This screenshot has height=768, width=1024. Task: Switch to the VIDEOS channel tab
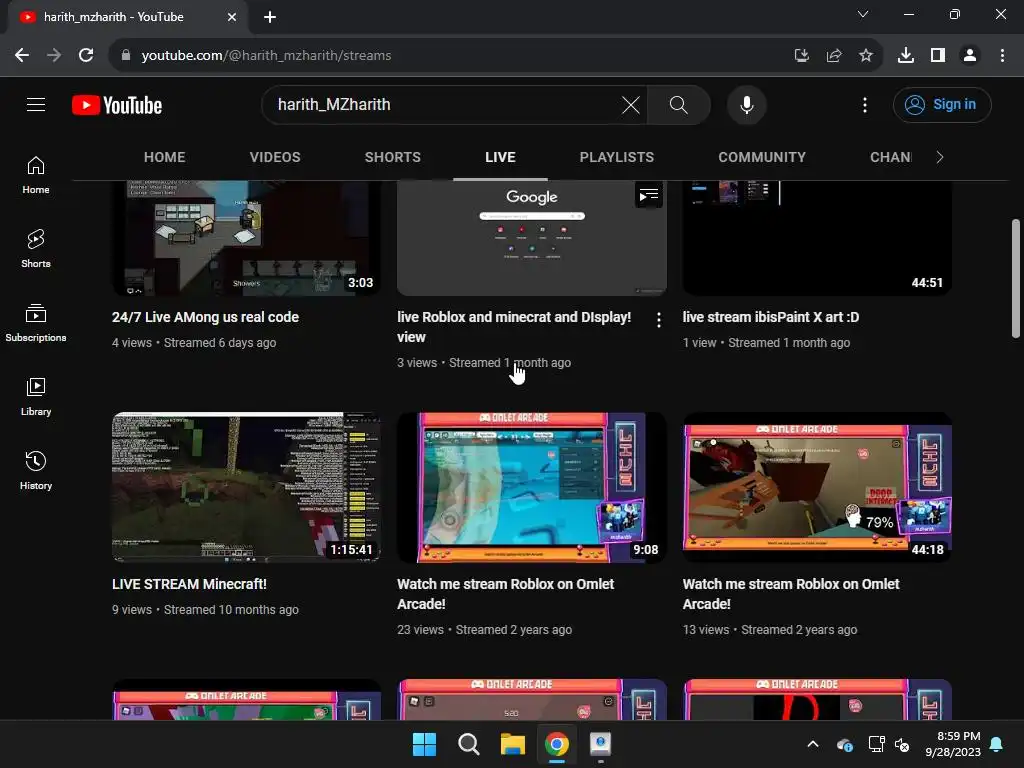(x=275, y=157)
